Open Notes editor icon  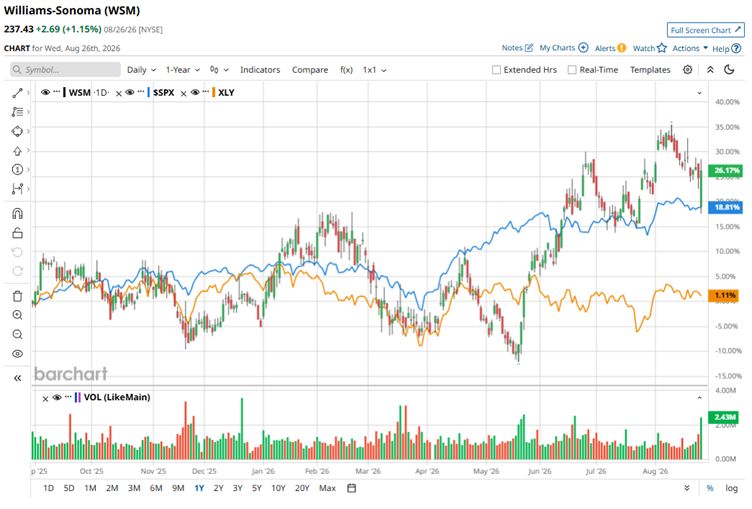pyautogui.click(x=529, y=47)
